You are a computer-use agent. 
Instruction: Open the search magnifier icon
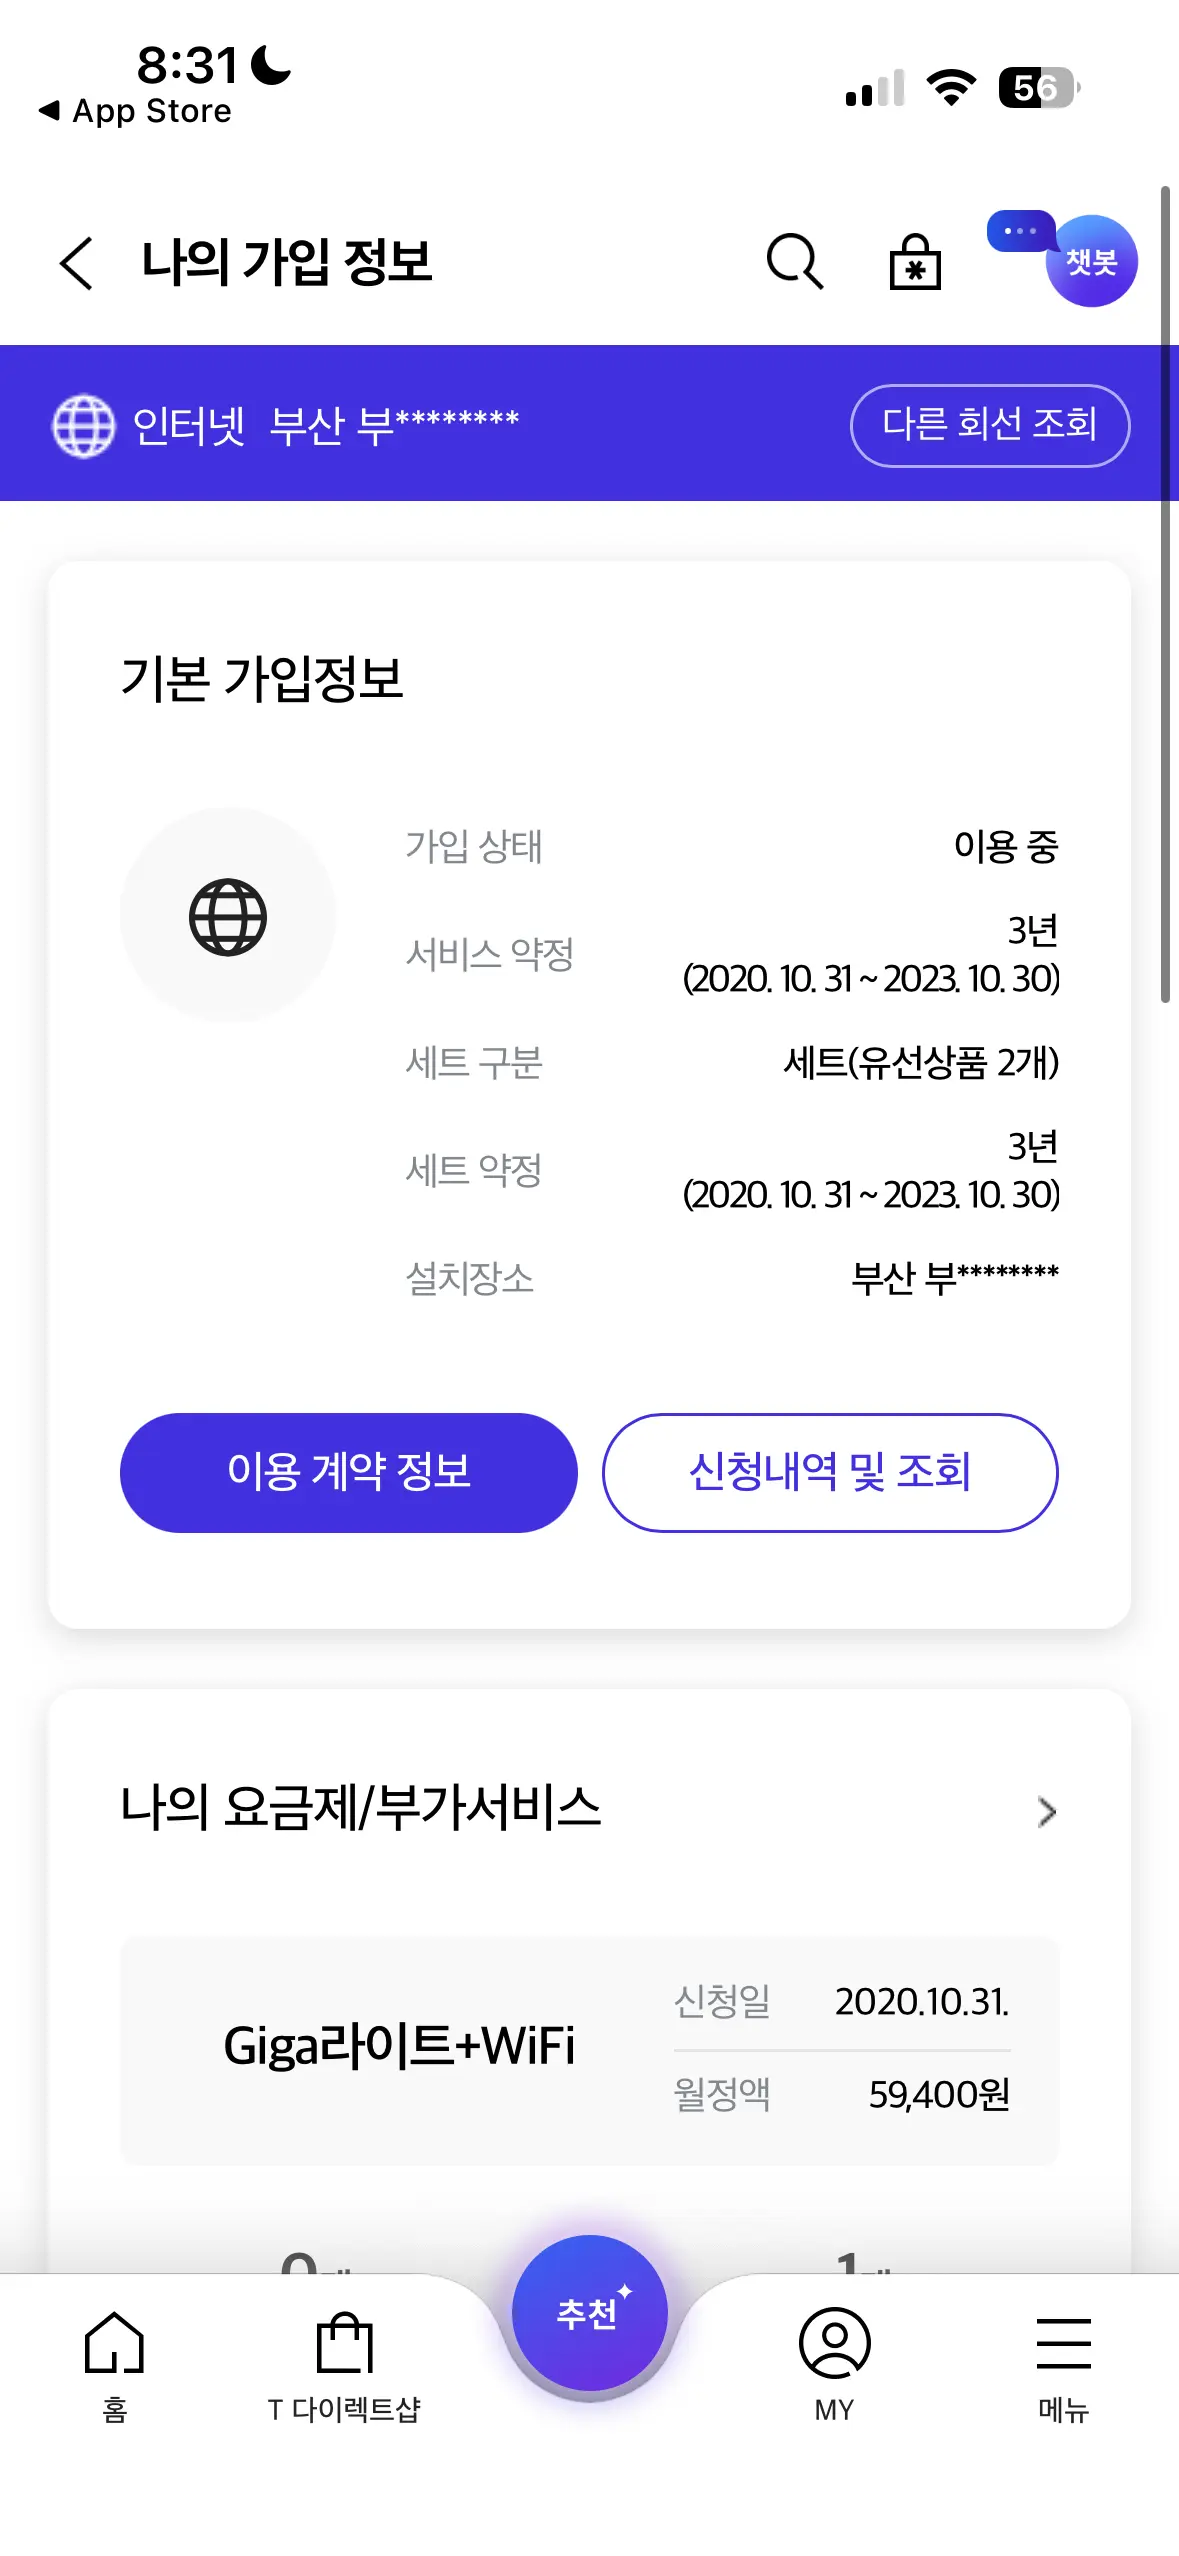tap(794, 262)
